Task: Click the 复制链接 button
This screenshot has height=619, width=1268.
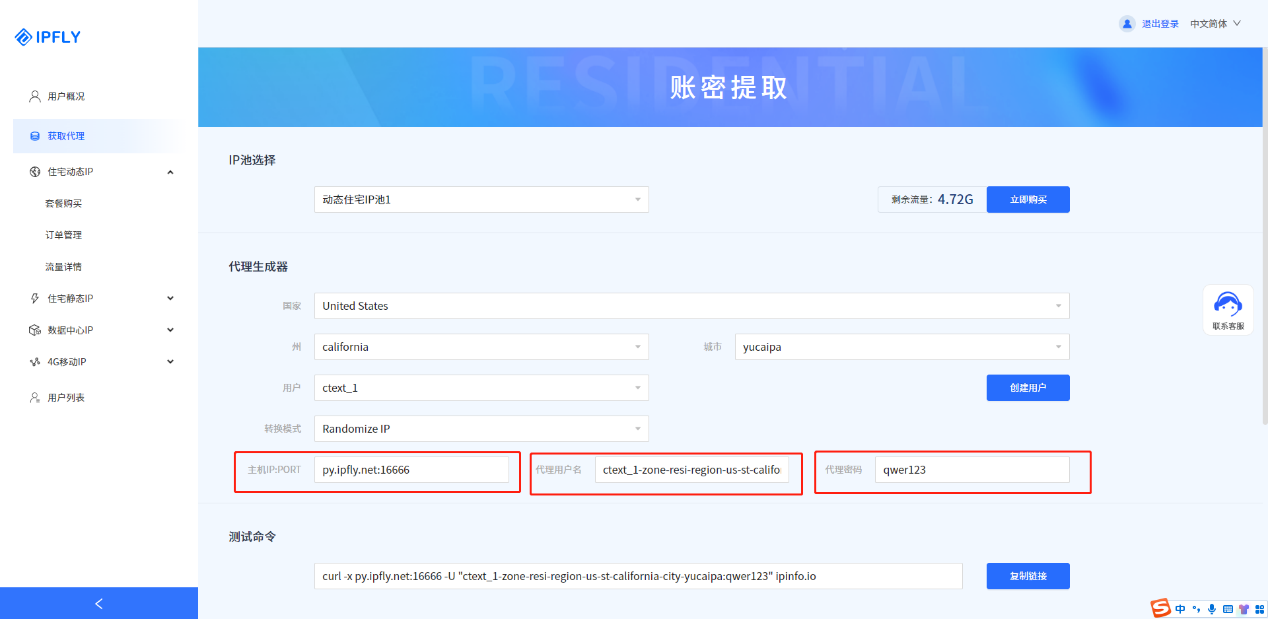Action: click(x=1027, y=576)
